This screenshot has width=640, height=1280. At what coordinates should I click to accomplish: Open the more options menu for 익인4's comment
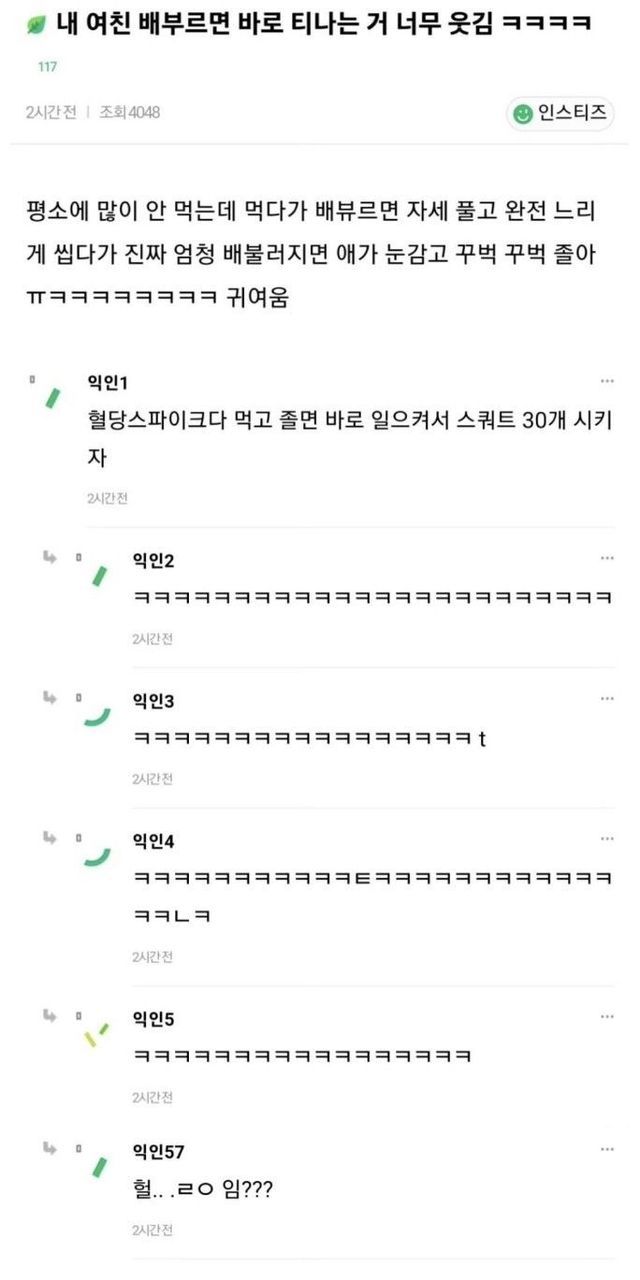point(607,838)
